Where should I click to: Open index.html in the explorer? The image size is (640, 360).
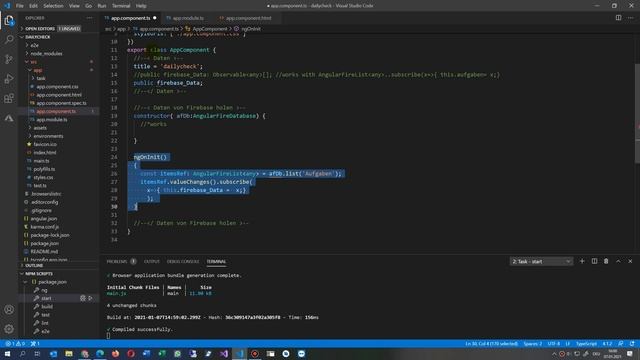coord(45,153)
